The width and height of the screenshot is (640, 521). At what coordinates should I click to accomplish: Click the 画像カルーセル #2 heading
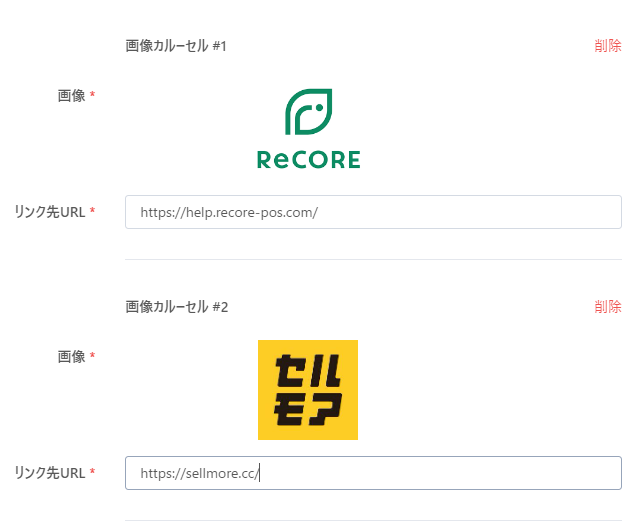click(x=177, y=307)
